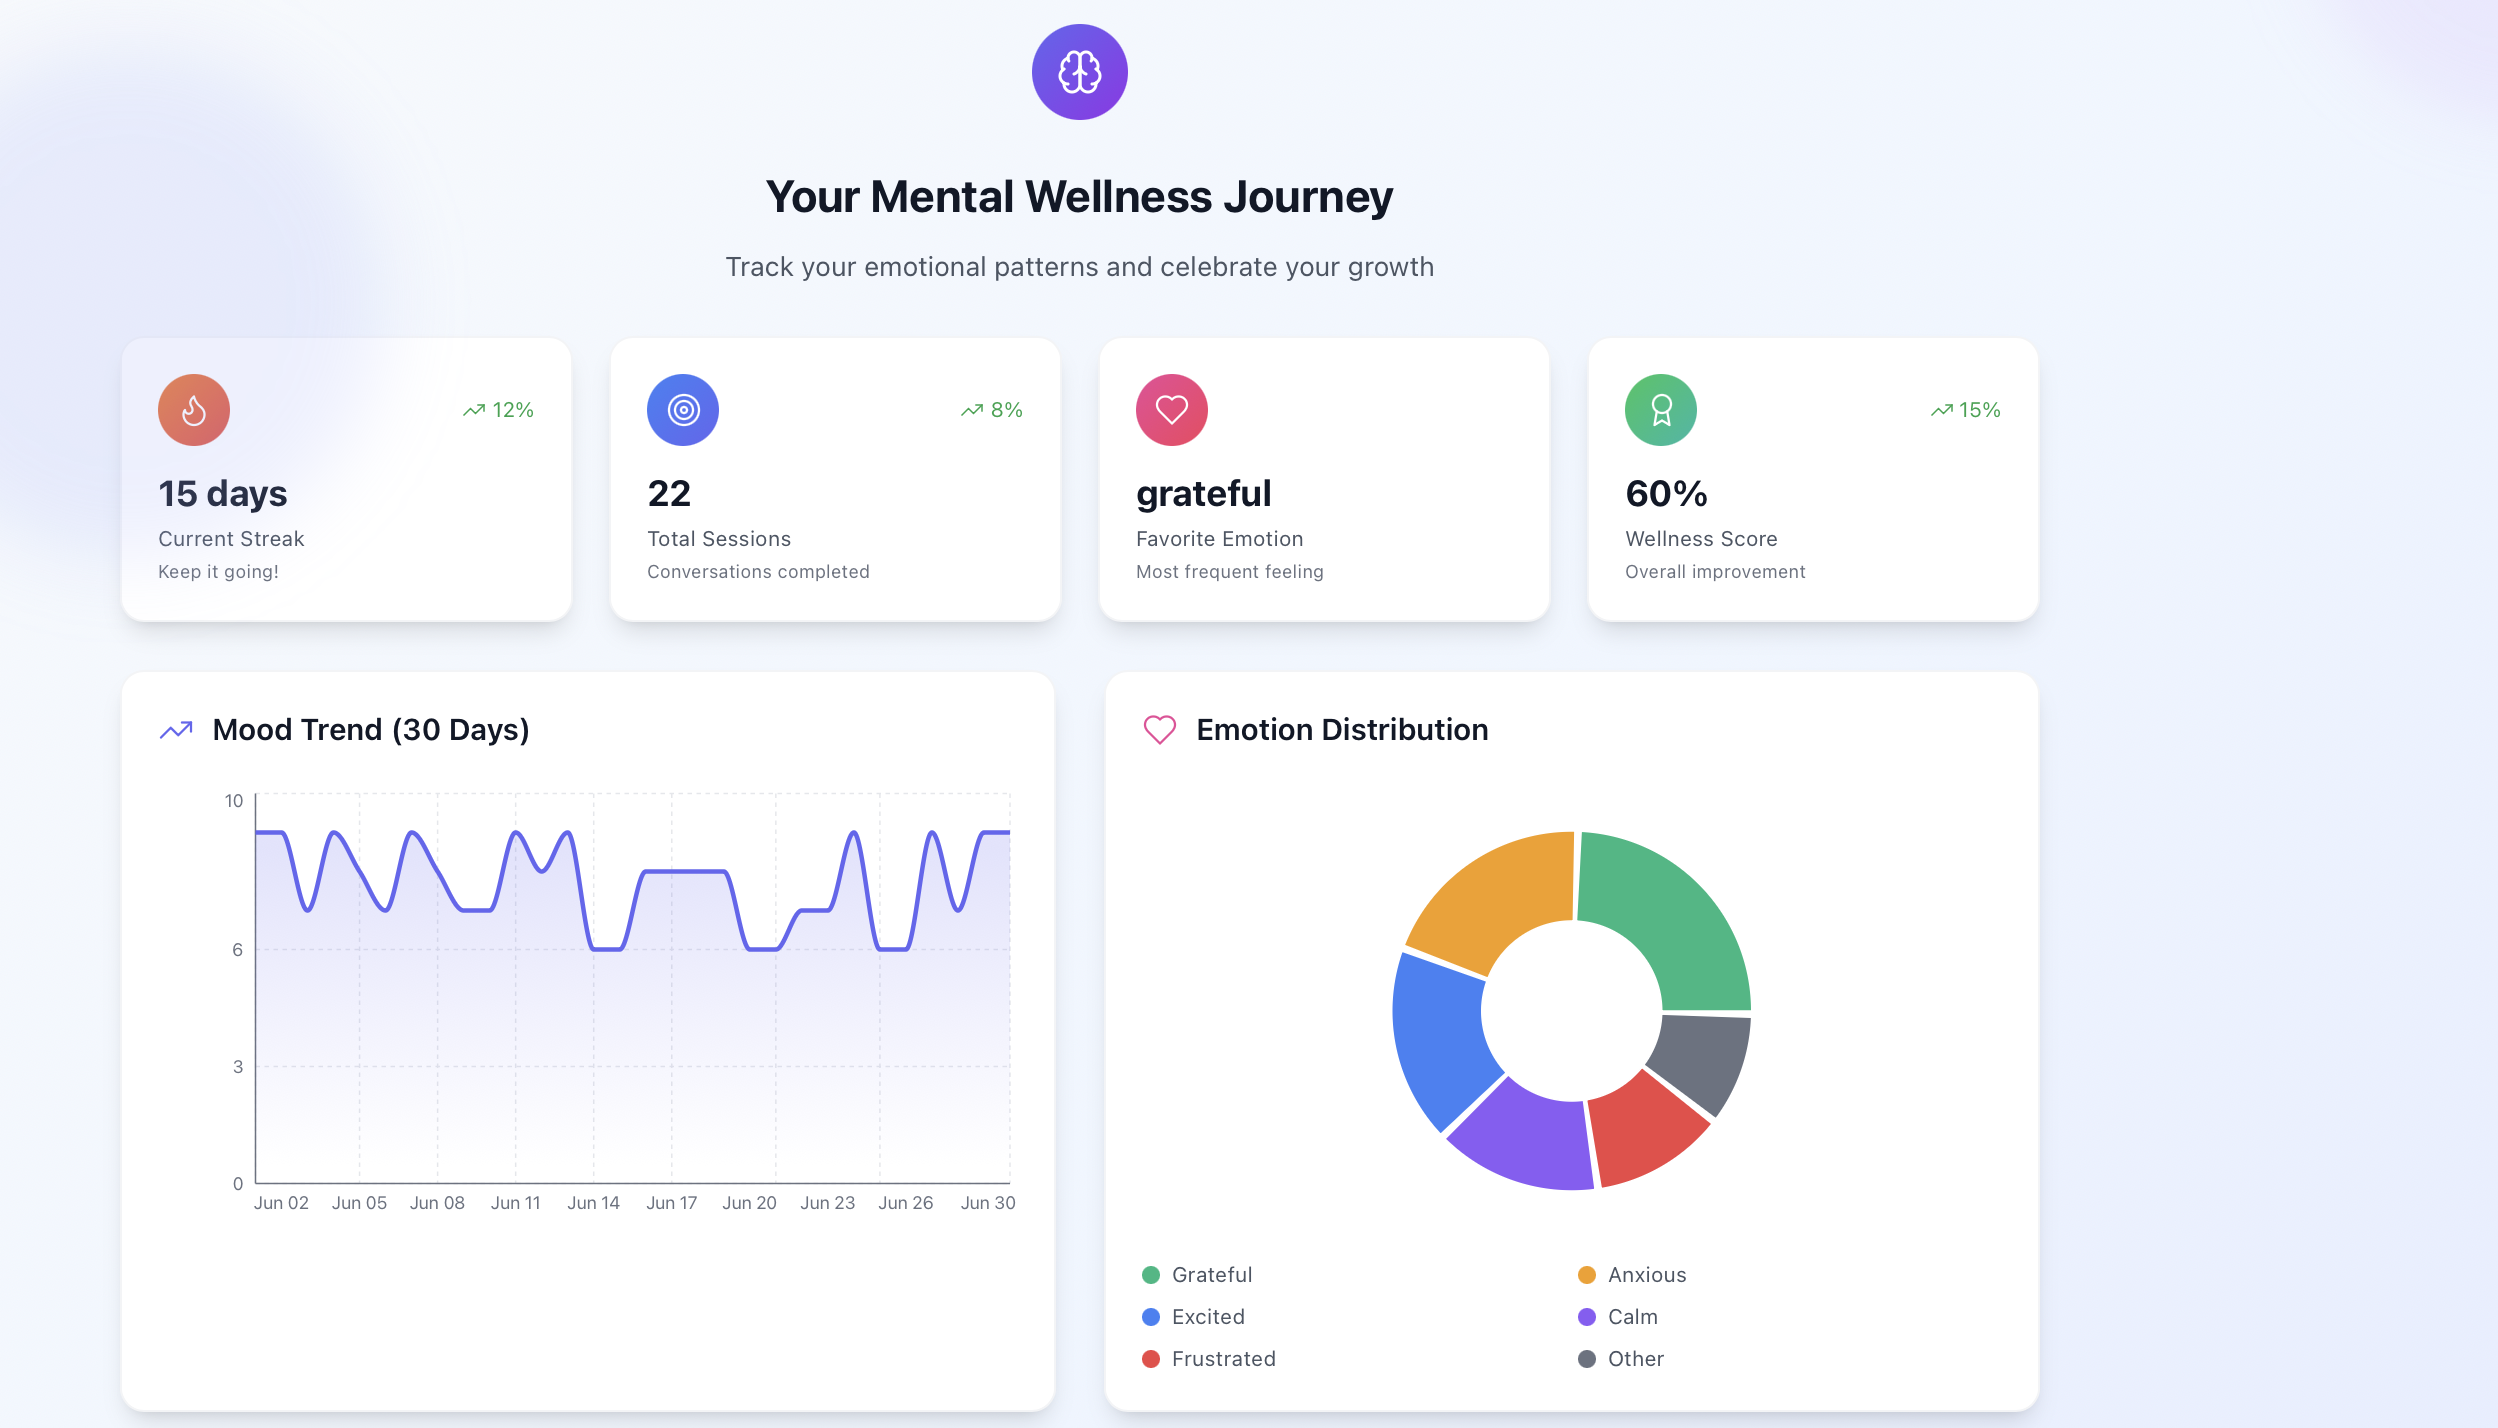This screenshot has width=2498, height=1428.
Task: Click the blue target sessions icon
Action: 683,410
